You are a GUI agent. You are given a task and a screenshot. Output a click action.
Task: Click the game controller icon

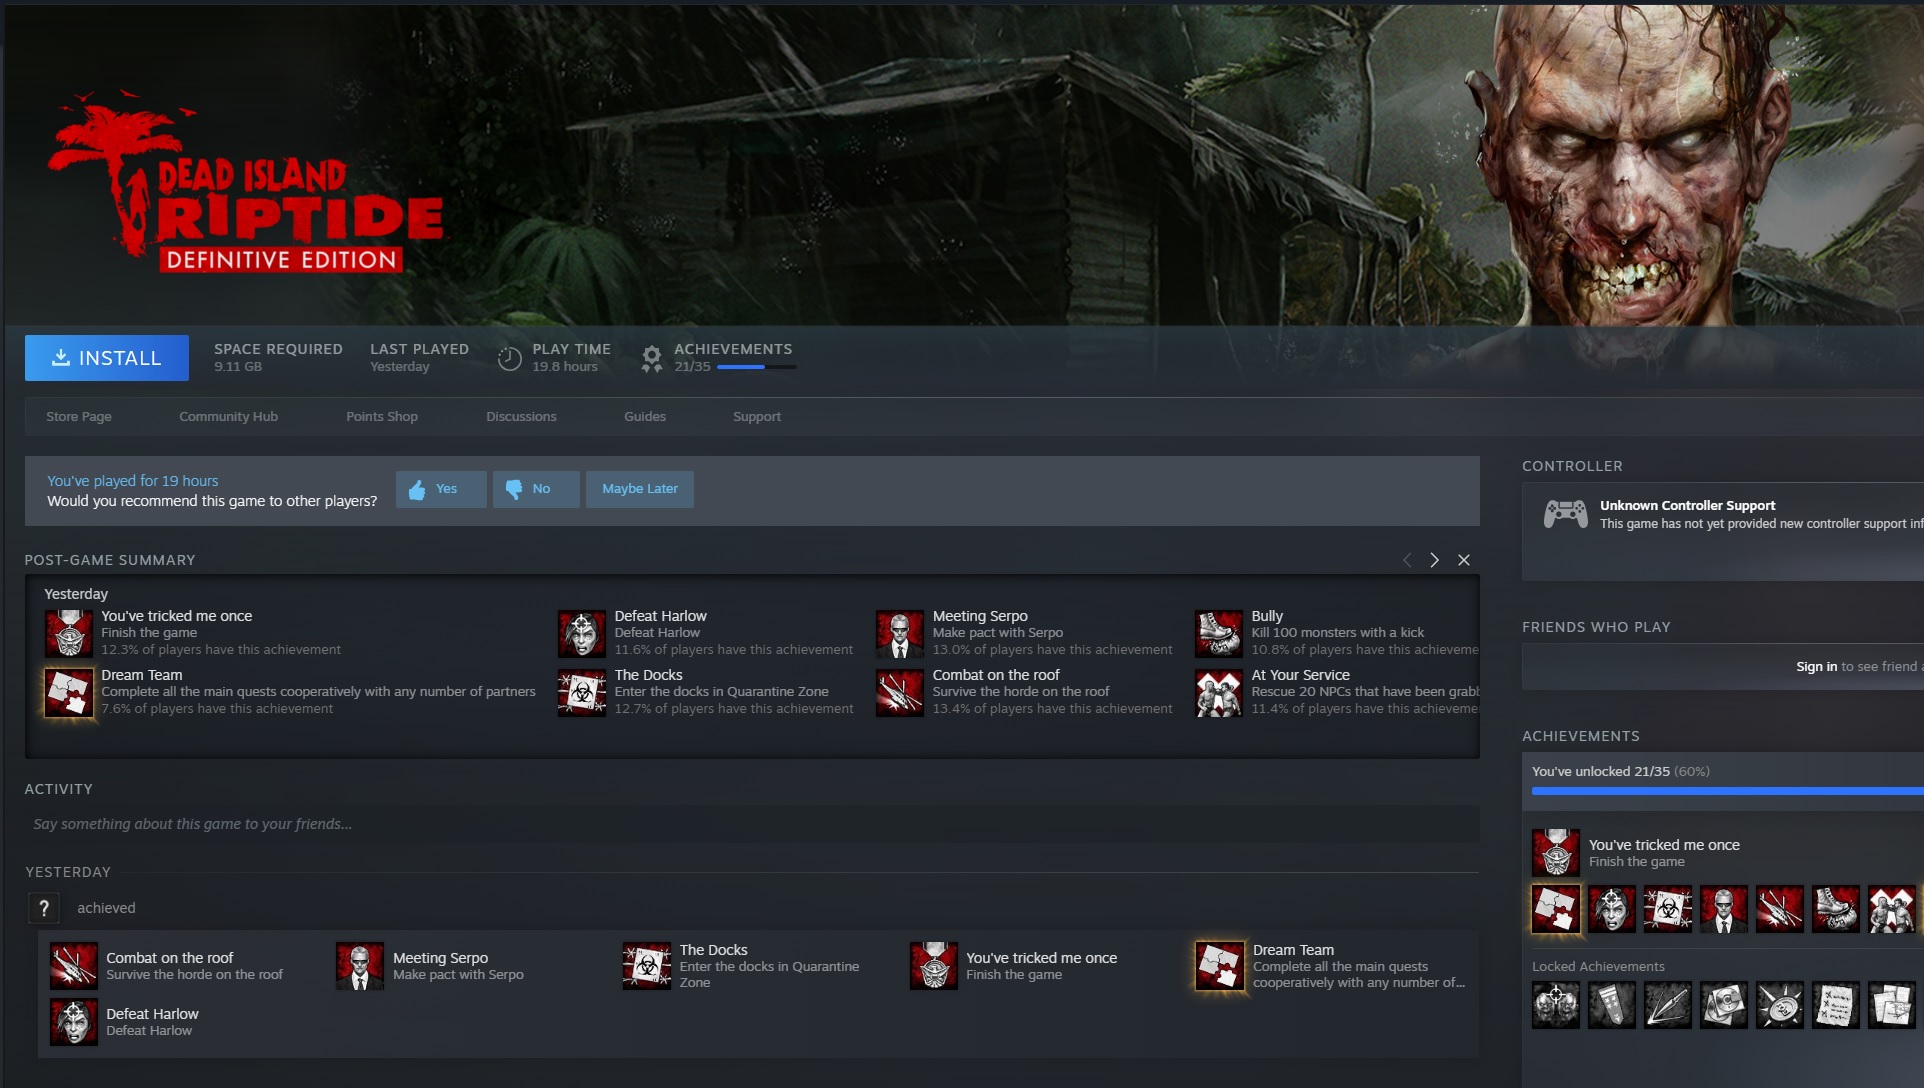(1565, 514)
